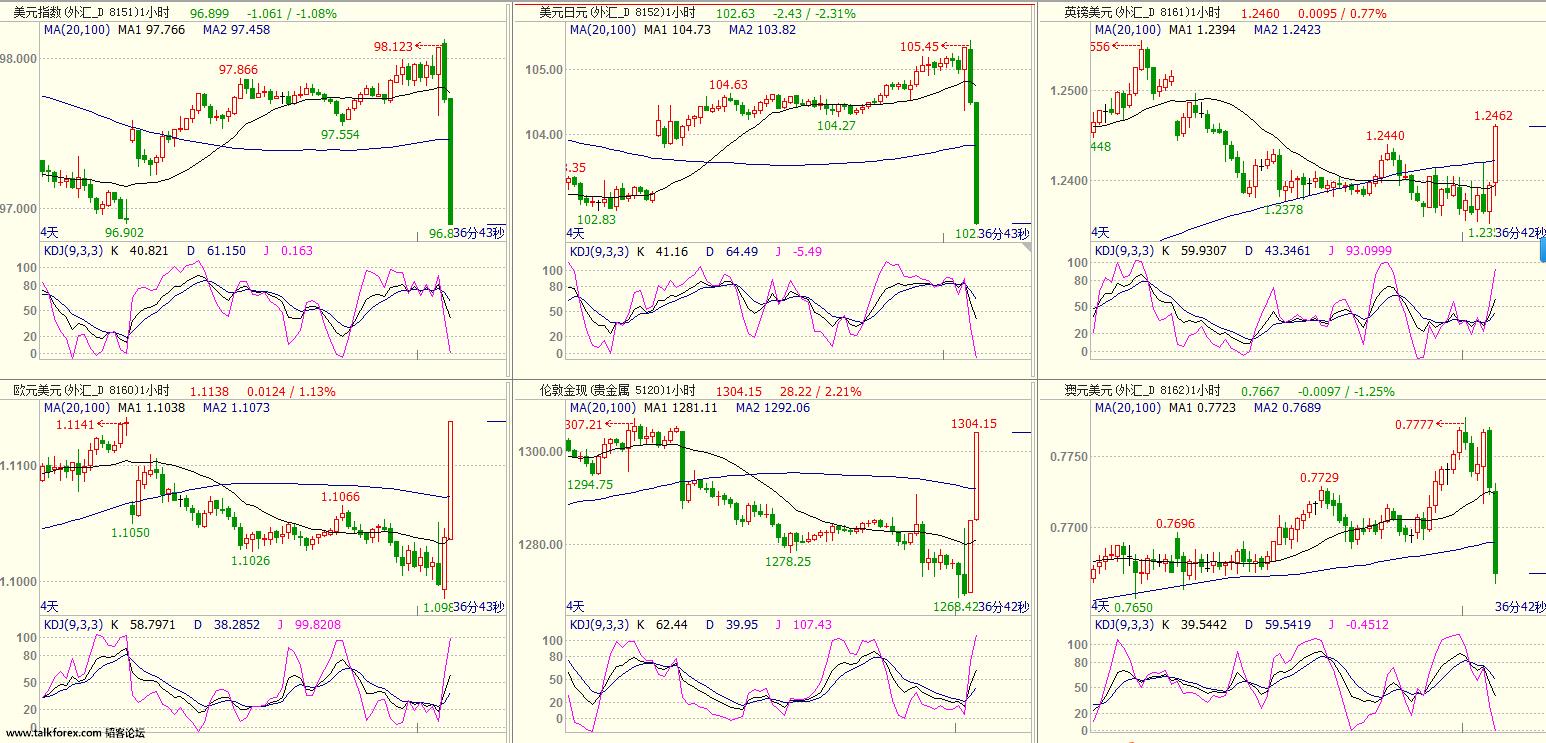Click the 1.2378 low price label

[1284, 209]
